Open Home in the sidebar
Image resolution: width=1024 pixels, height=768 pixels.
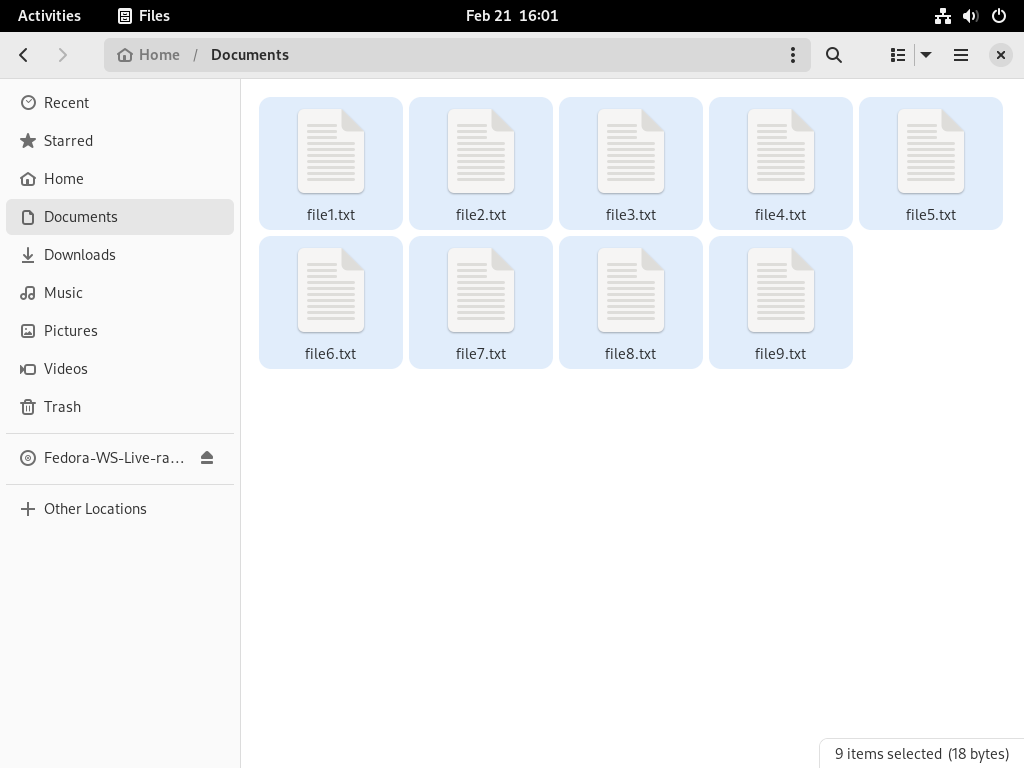(x=120, y=178)
